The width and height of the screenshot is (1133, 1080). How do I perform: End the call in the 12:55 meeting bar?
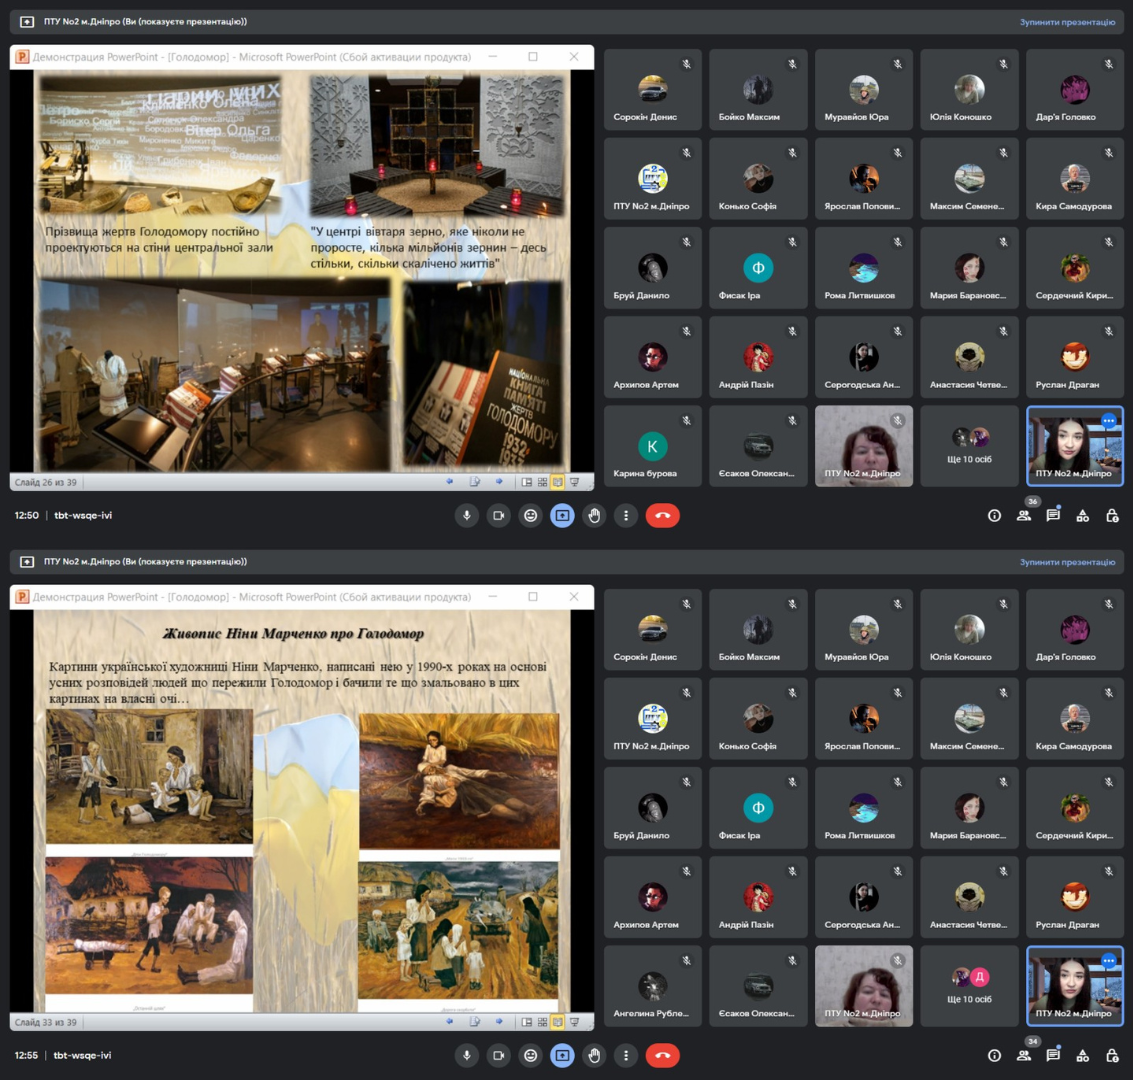tap(663, 1055)
